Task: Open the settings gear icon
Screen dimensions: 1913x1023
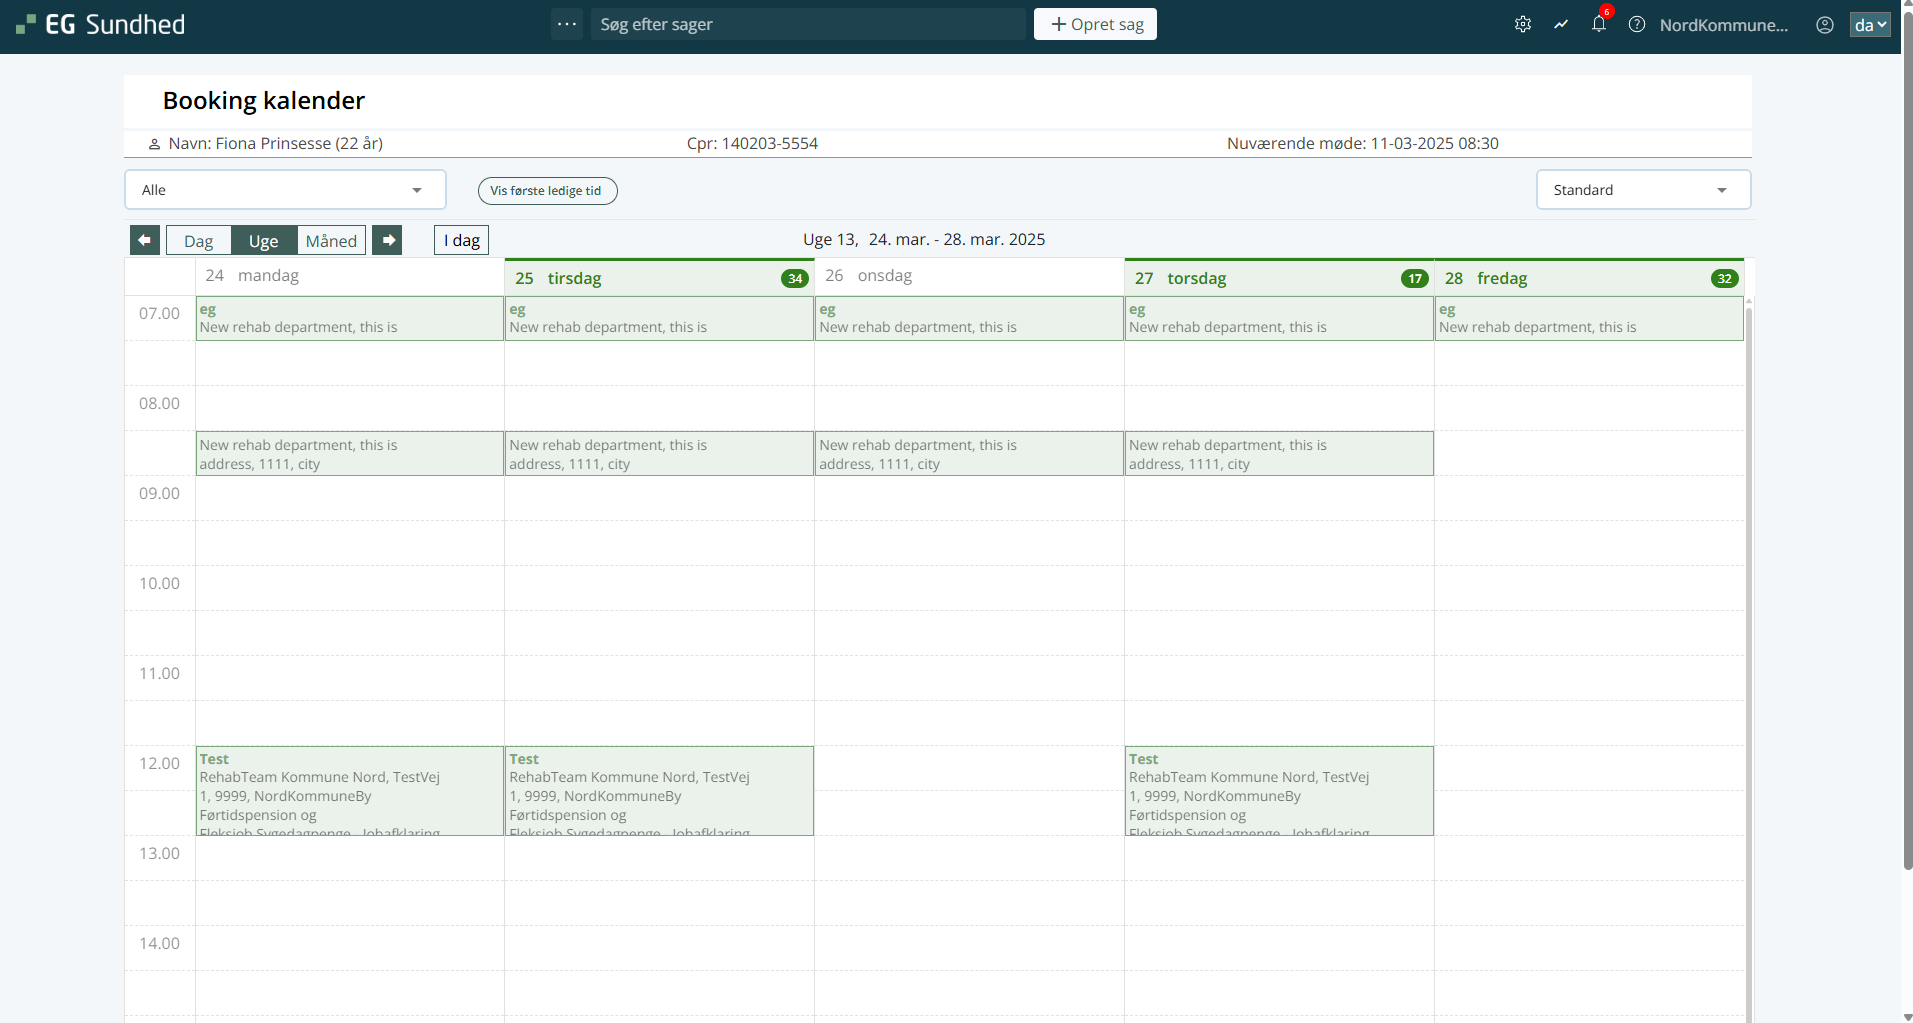Action: tap(1523, 25)
